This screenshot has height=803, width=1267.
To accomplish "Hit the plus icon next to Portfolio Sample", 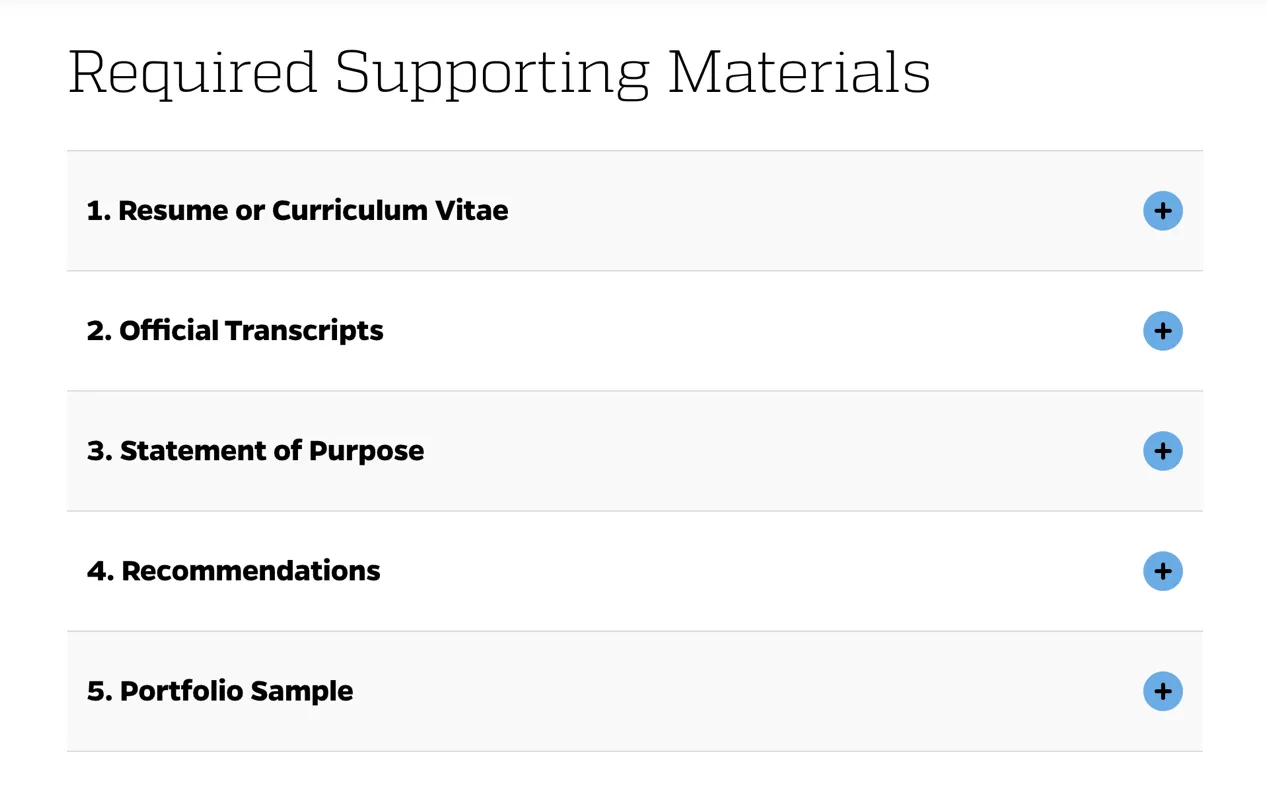I will coord(1162,691).
